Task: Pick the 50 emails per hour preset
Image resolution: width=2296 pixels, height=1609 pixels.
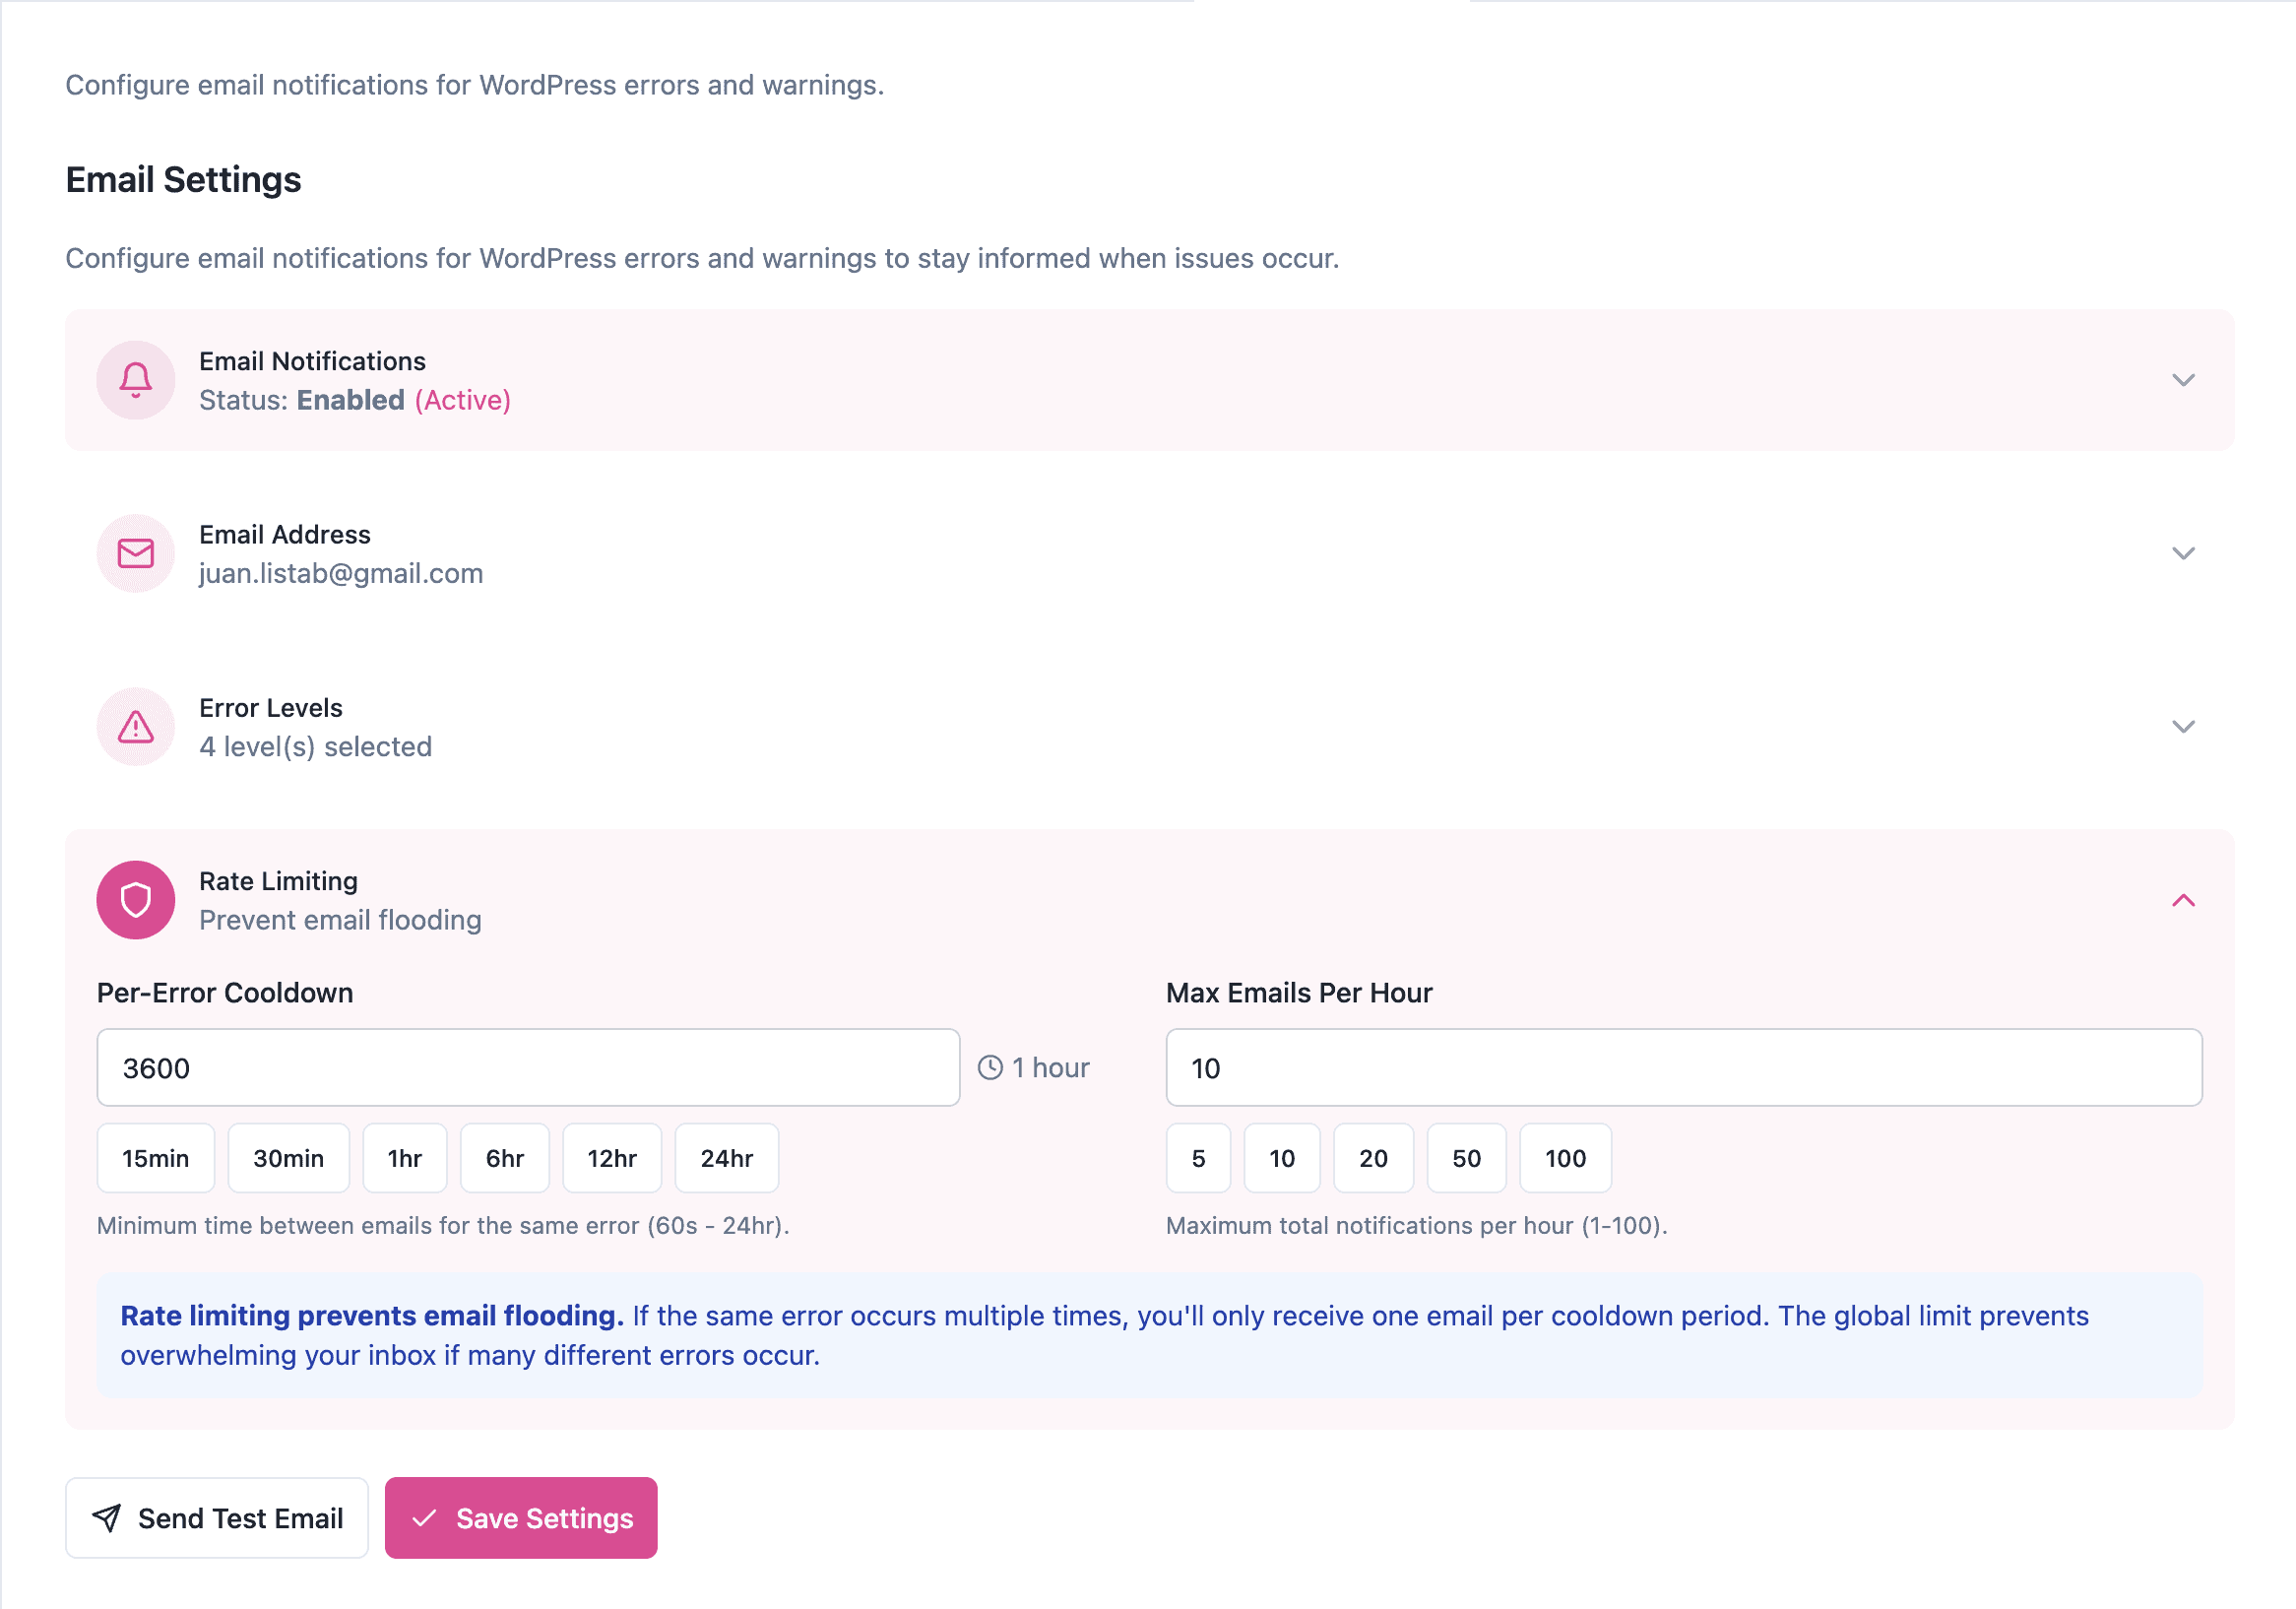Action: click(1466, 1158)
